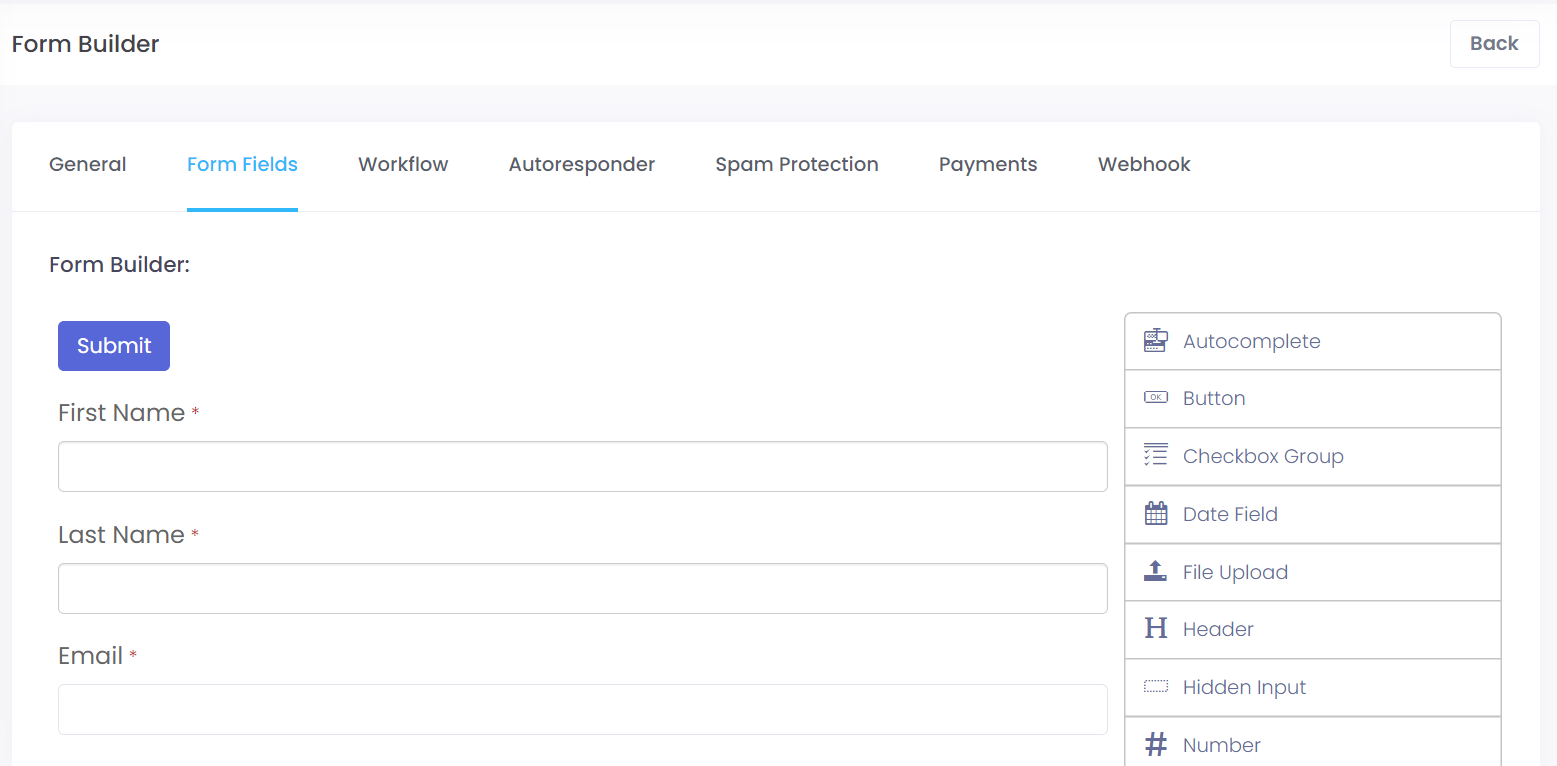The image size is (1557, 766).
Task: Click the Hidden Input dotted icon
Action: tap(1155, 687)
